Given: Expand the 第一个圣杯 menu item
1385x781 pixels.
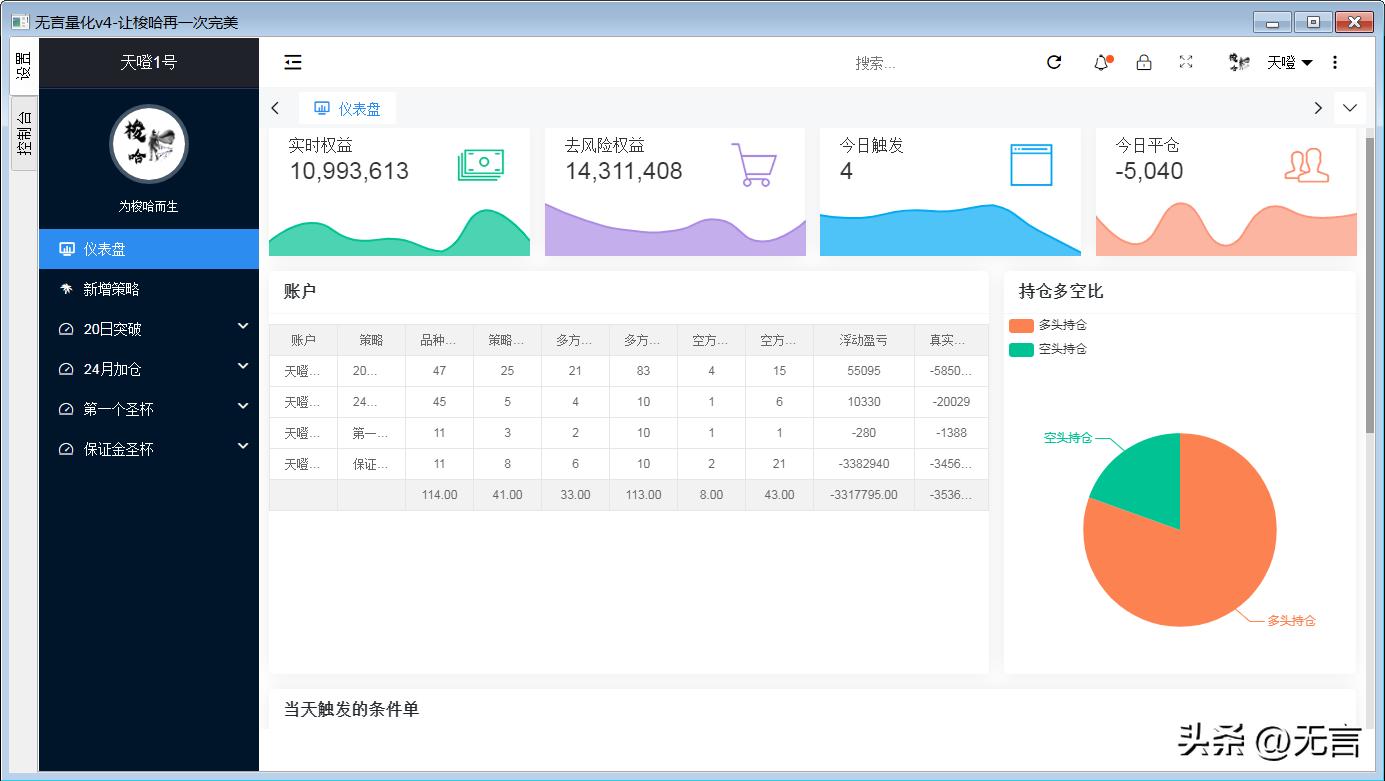Looking at the screenshot, I should pos(110,409).
